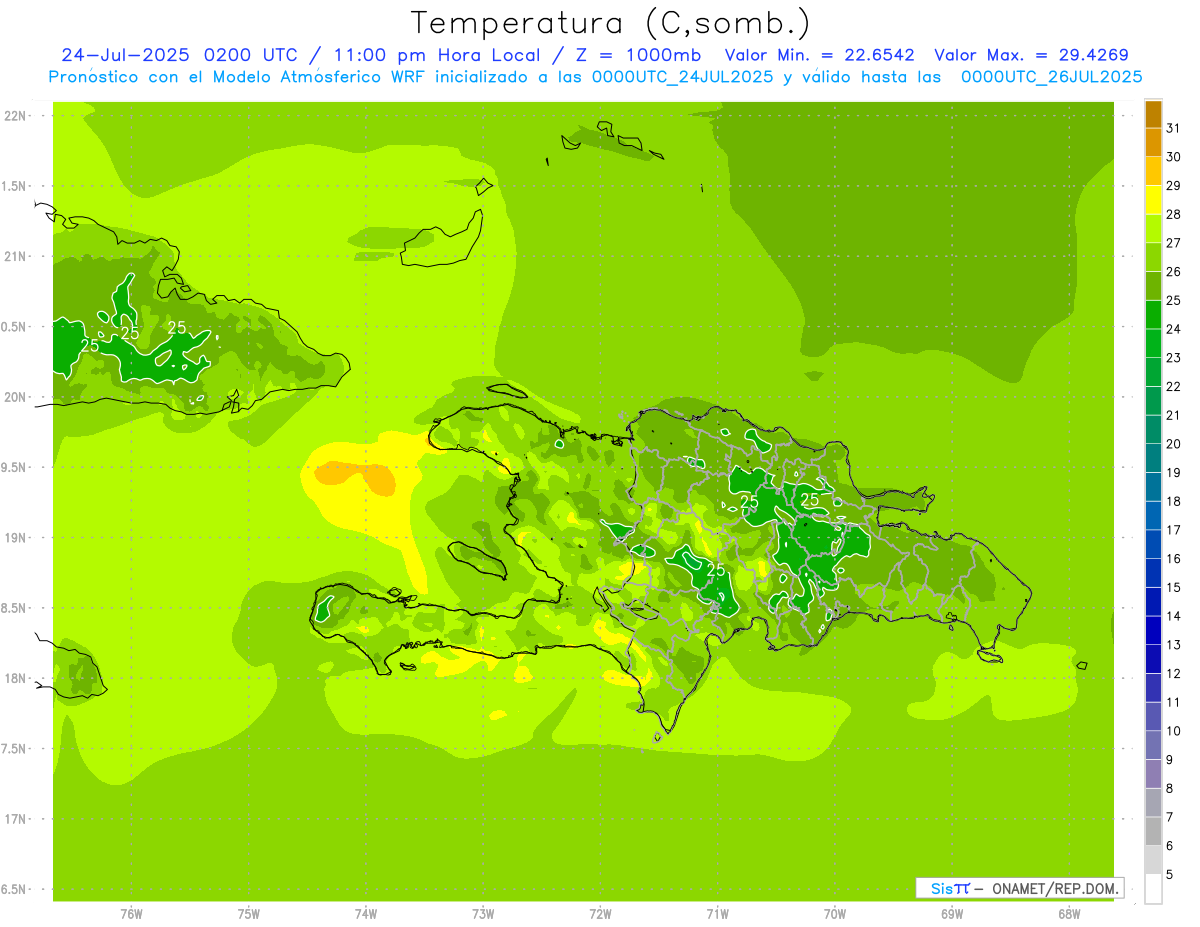This screenshot has height=927, width=1200.
Task: Click the '0000UTC_26JUL2025' valid-until time
Action: tap(1052, 77)
